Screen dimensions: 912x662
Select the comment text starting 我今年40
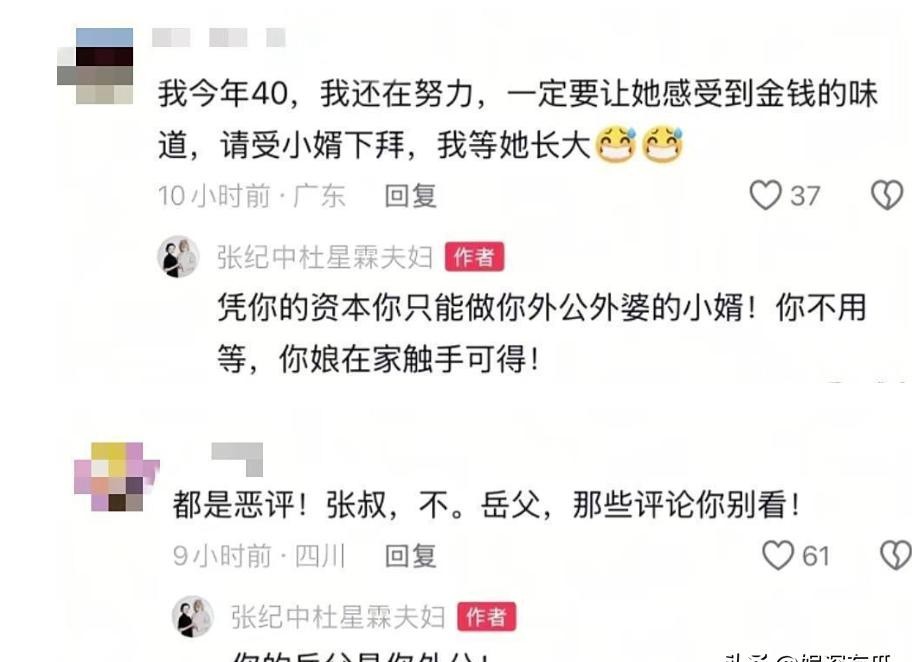518,119
